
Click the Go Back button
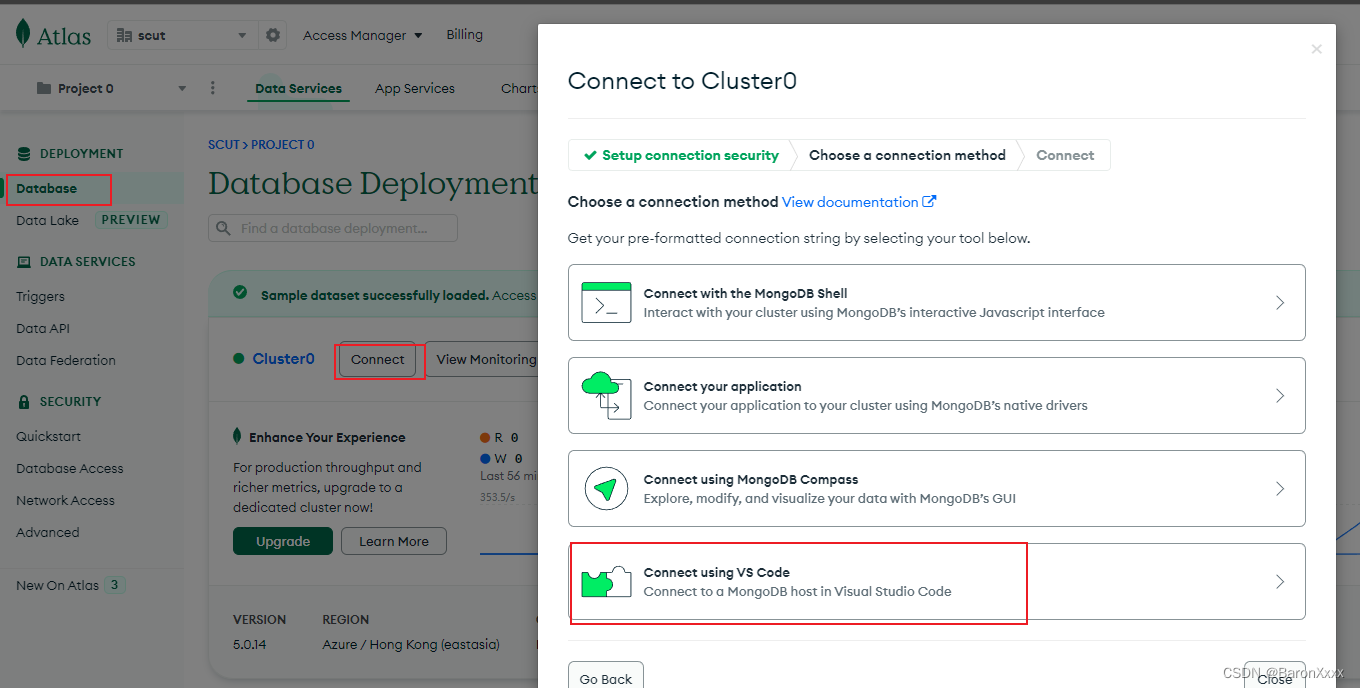click(606, 677)
